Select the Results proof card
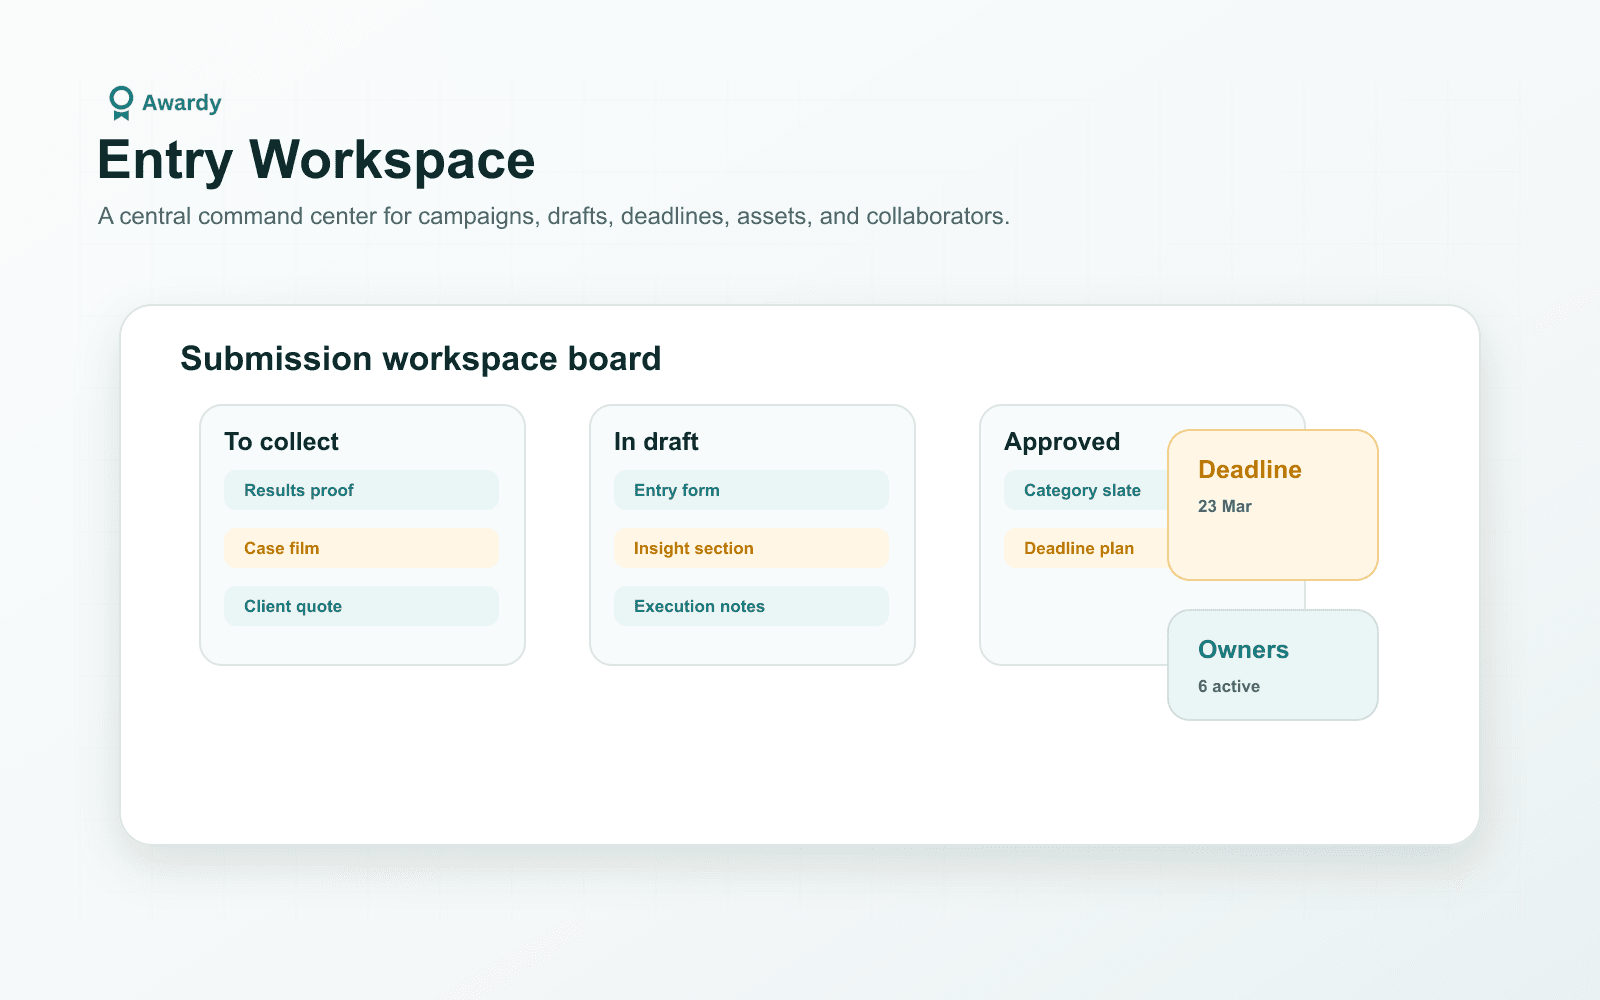1600x1000 pixels. click(x=361, y=490)
